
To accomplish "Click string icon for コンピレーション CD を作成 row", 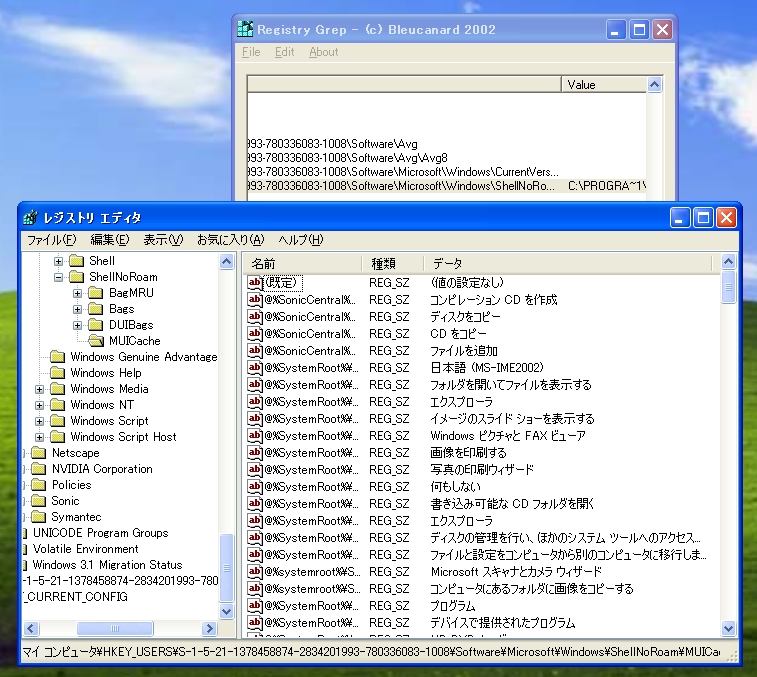I will click(255, 299).
